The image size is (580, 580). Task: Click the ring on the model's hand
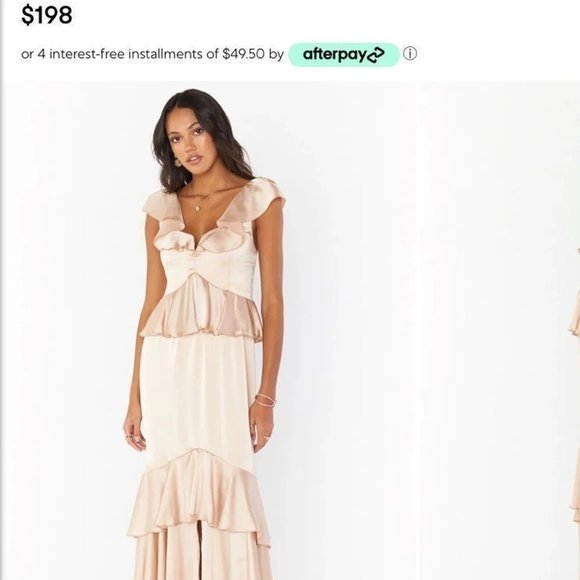(265, 439)
